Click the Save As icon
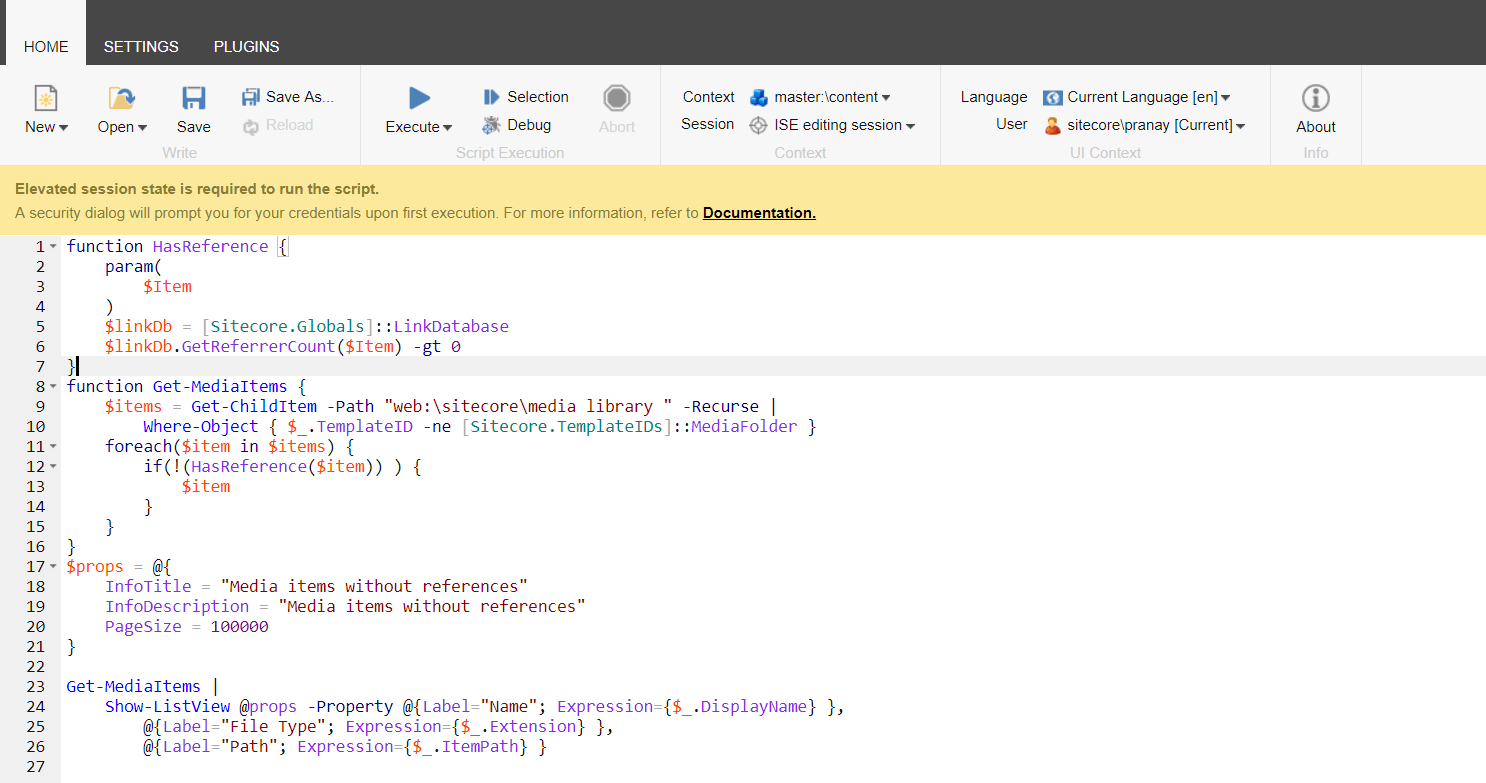The height and width of the screenshot is (783, 1486). tap(251, 97)
